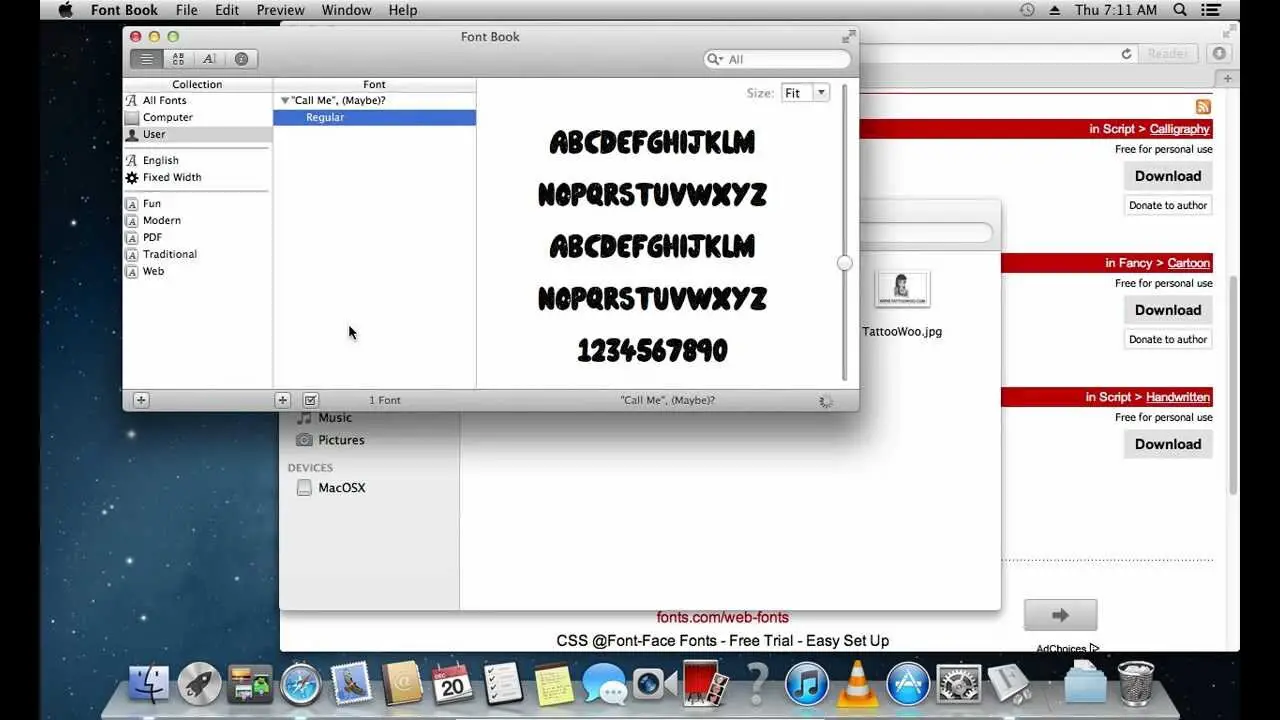This screenshot has width=1280, height=720.
Task: Open the Edit menu
Action: [x=227, y=10]
